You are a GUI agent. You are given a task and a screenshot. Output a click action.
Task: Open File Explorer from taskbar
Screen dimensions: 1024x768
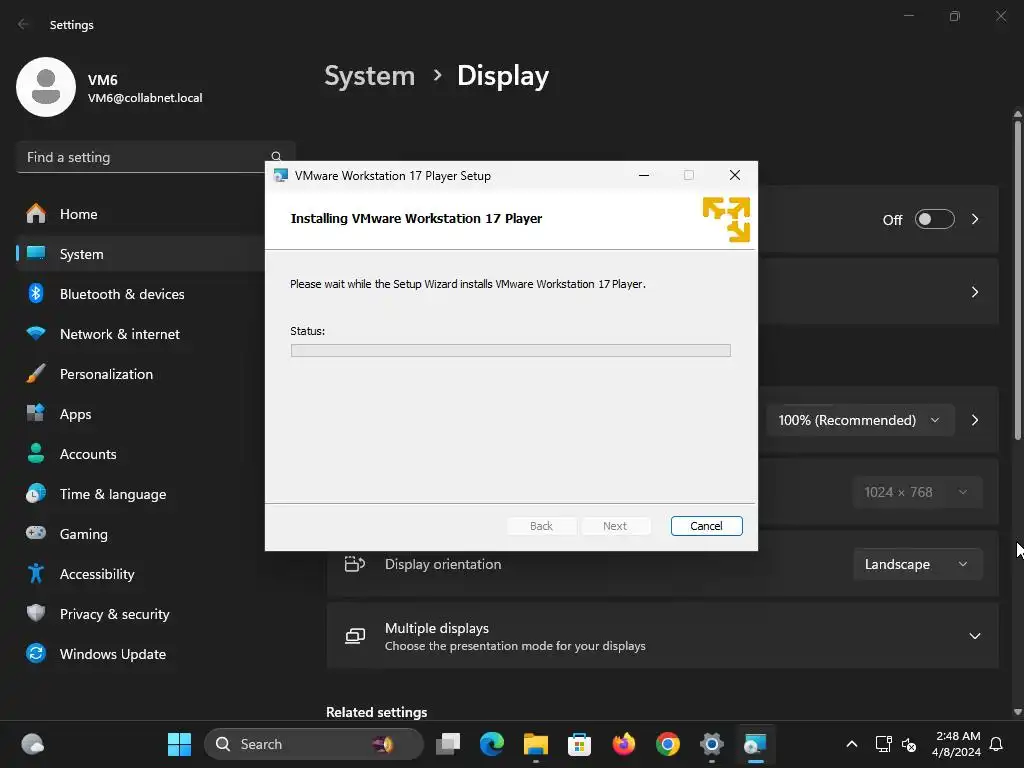point(536,744)
